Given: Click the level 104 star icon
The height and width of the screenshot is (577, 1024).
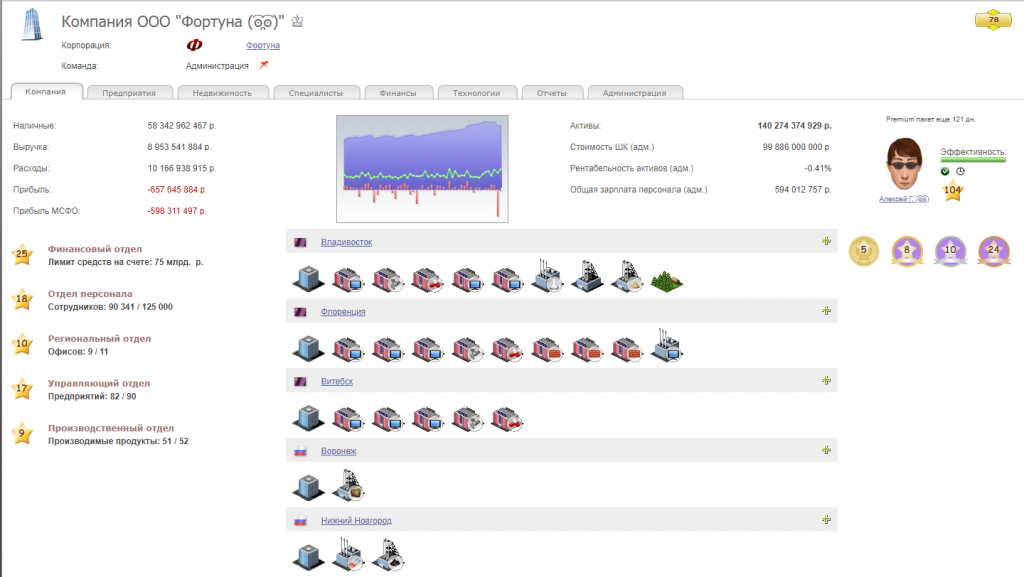Looking at the screenshot, I should (952, 192).
